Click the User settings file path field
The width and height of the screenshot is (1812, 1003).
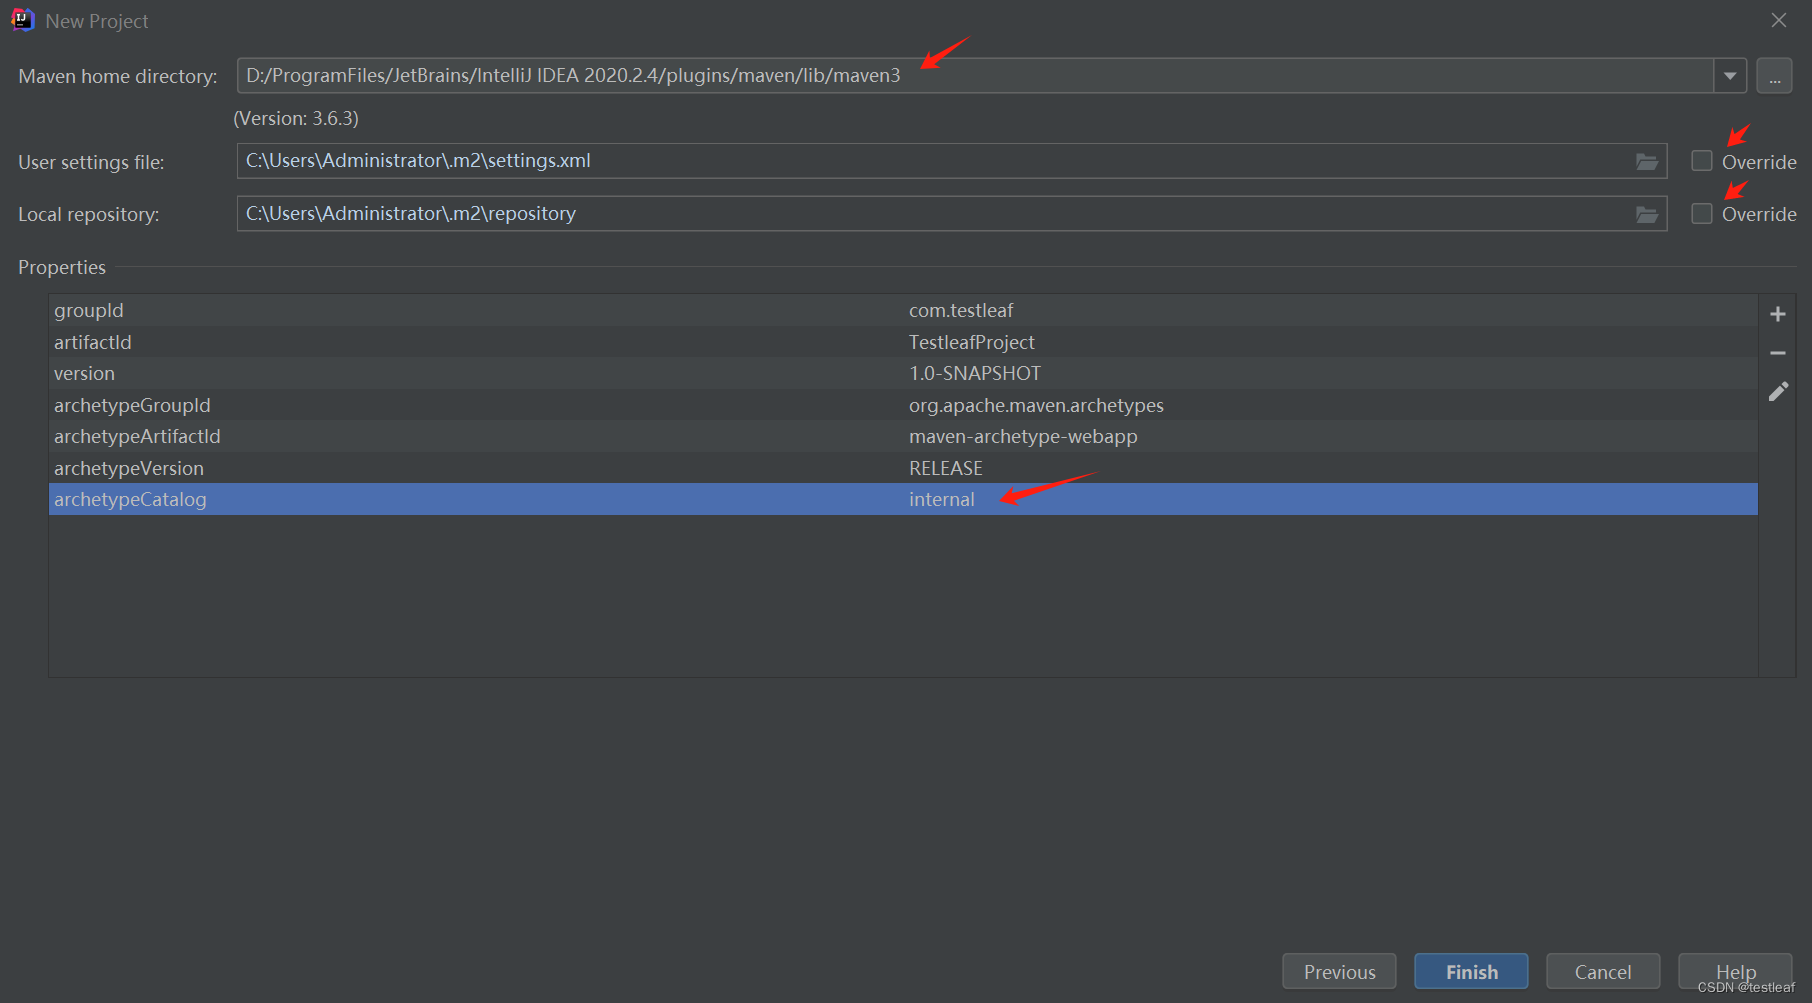(x=951, y=161)
